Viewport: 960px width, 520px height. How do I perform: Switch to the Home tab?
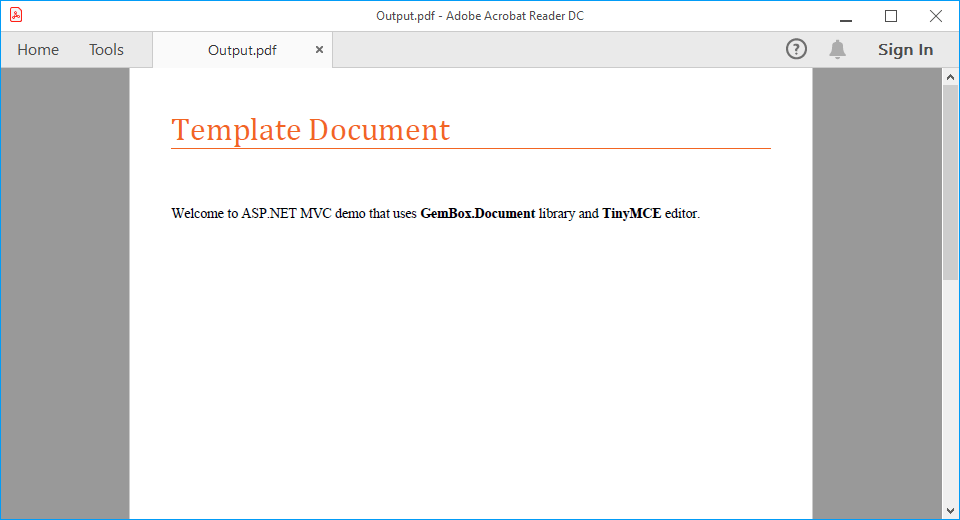tap(38, 50)
